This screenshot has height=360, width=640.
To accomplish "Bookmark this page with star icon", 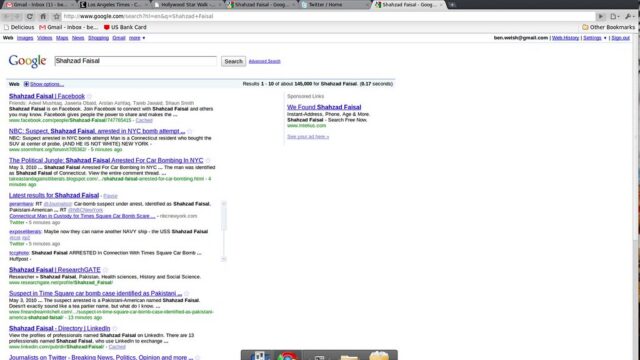I will [x=56, y=16].
